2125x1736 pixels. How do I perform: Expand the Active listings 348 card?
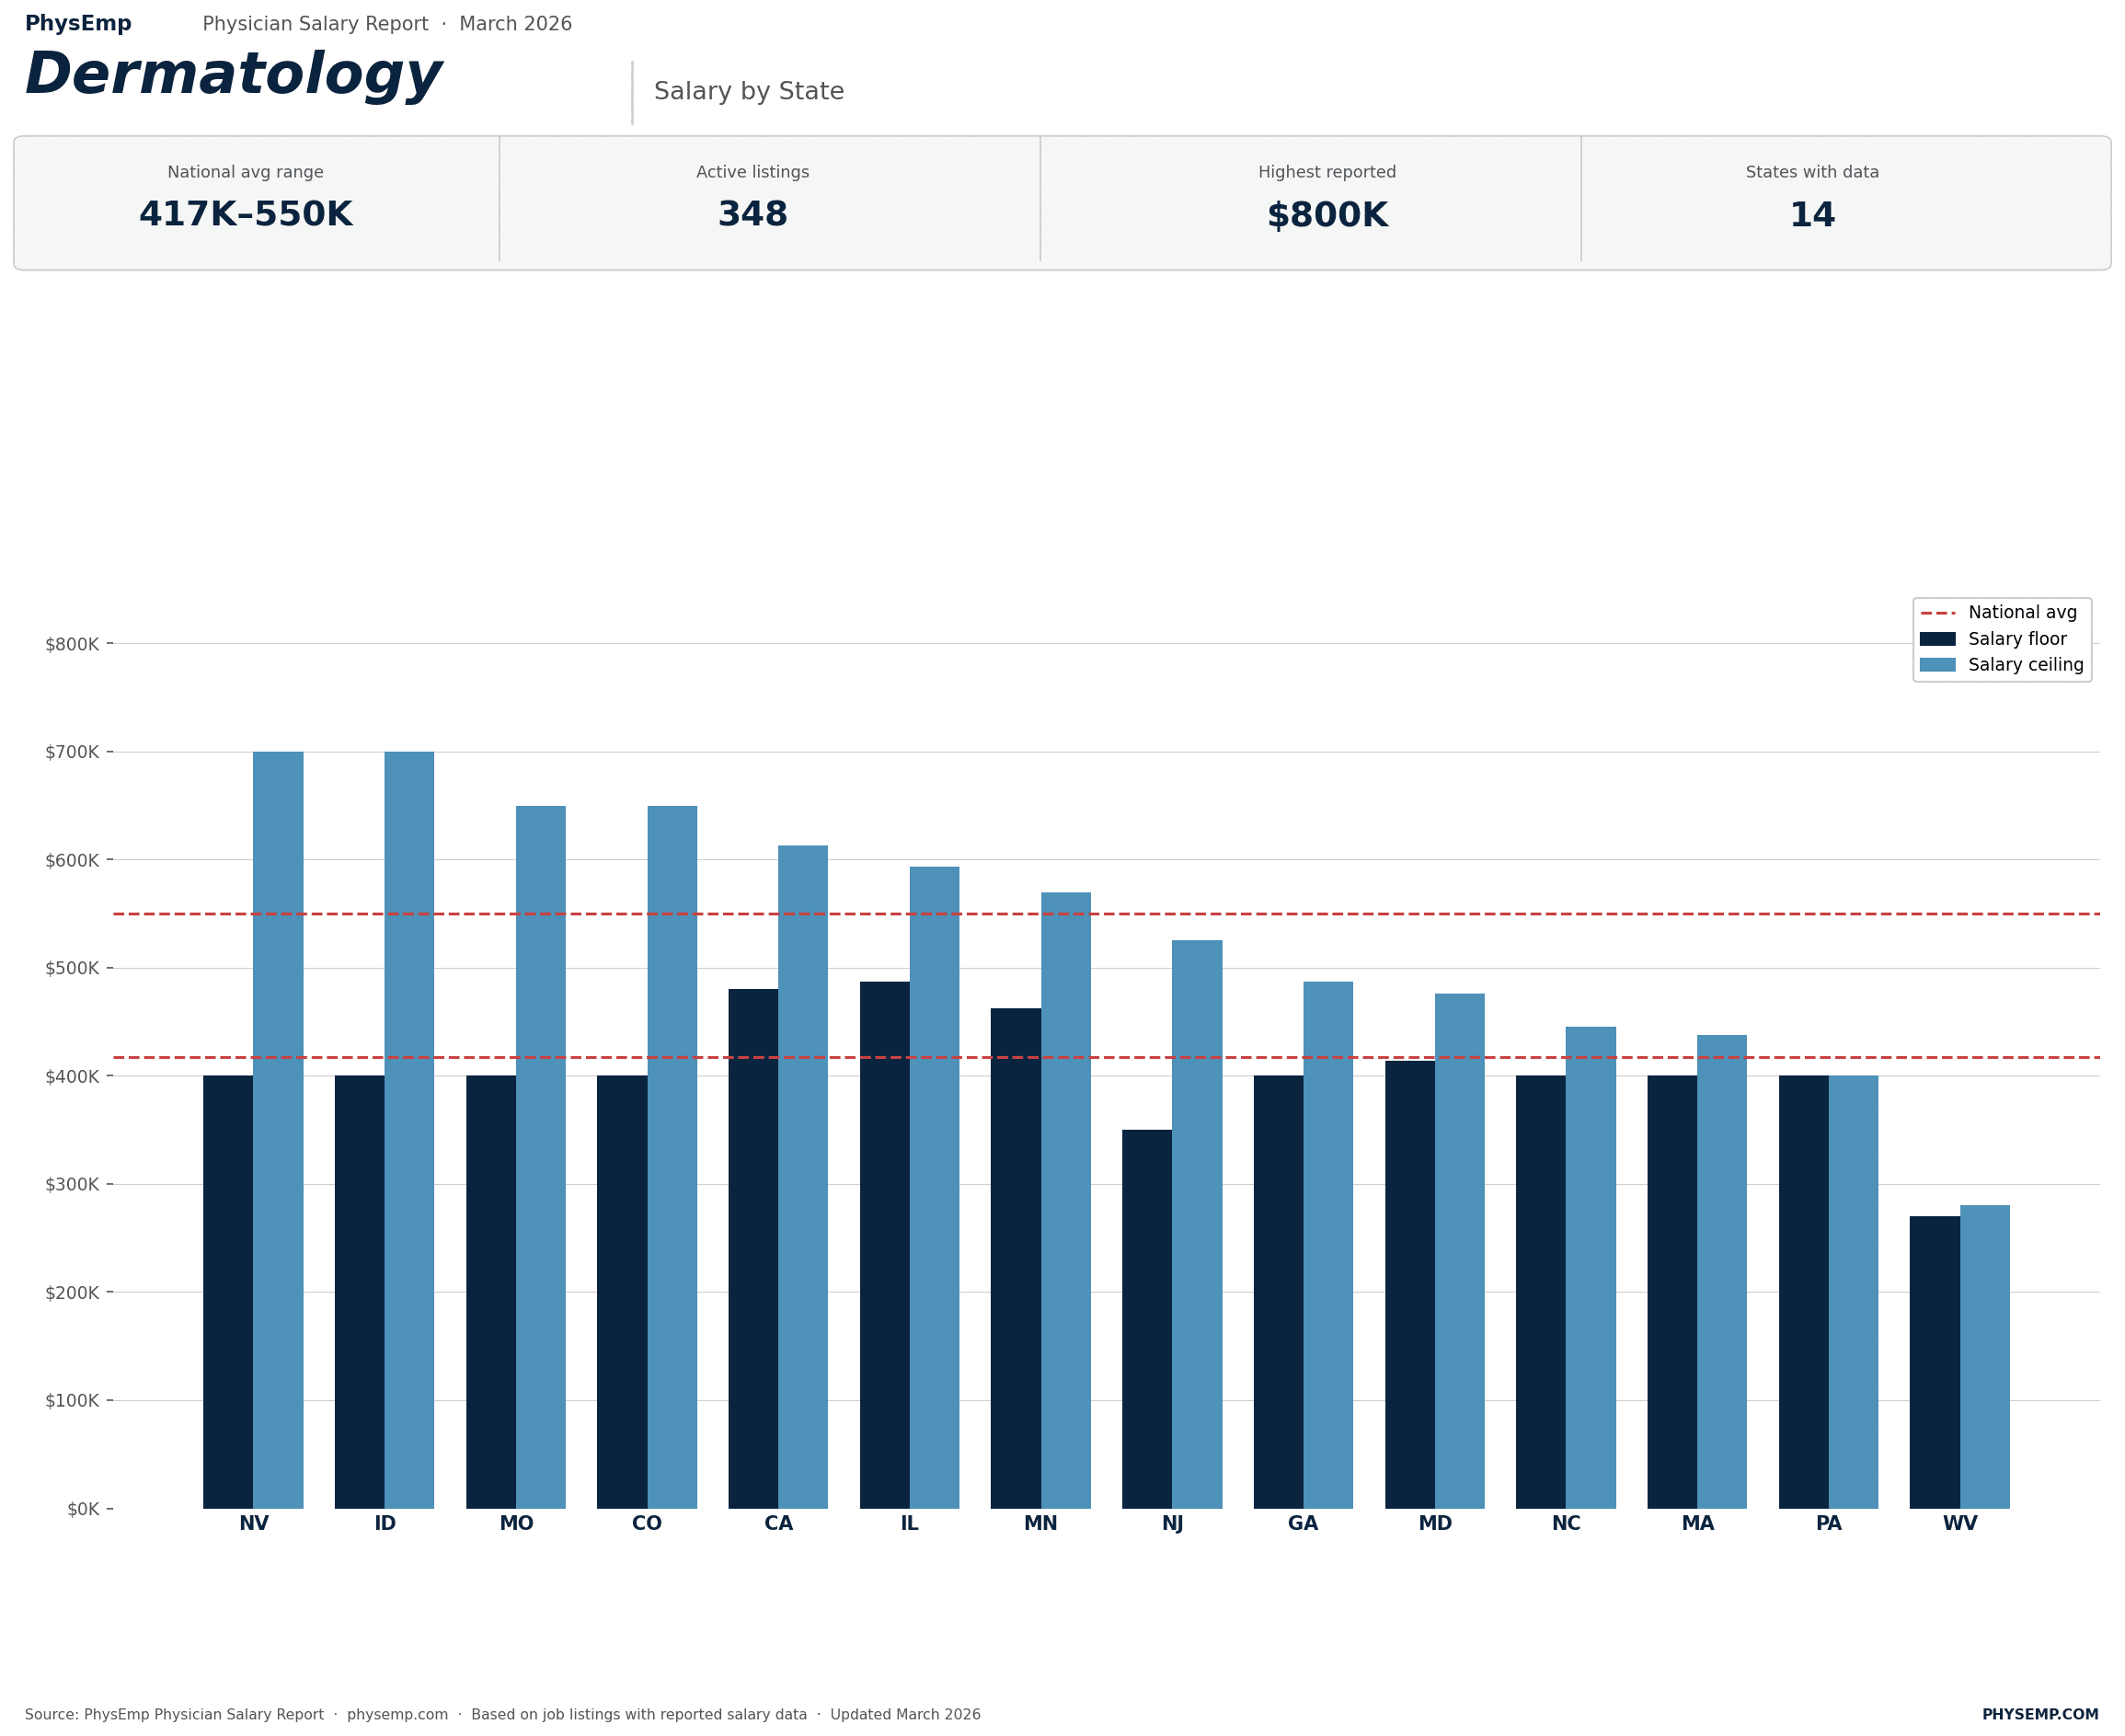[x=753, y=200]
